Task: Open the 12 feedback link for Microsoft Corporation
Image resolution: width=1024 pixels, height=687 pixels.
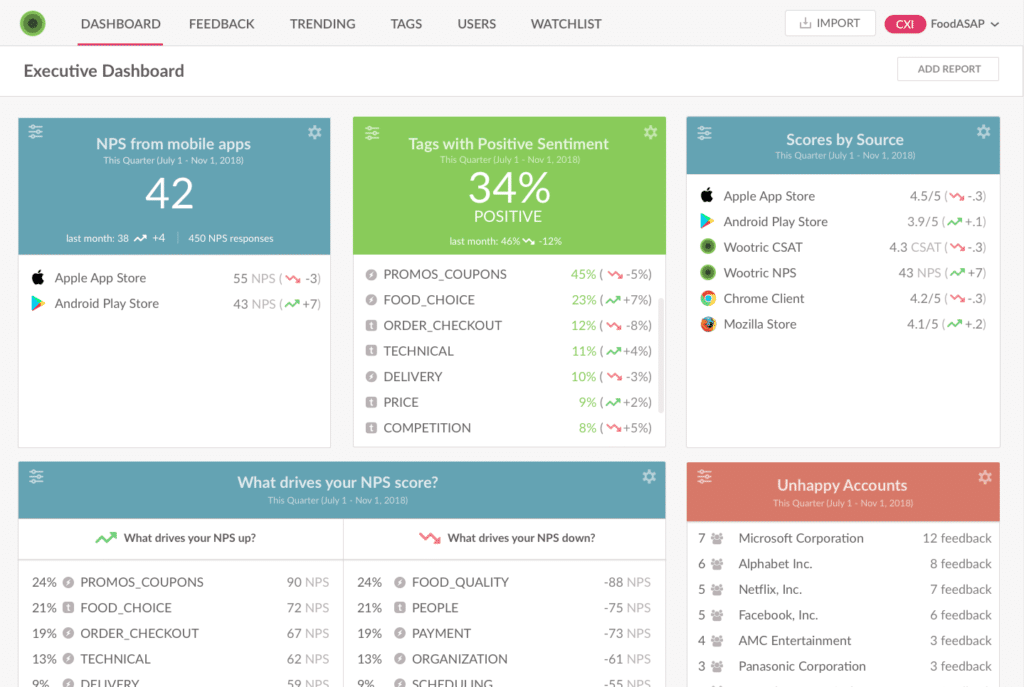Action: [x=957, y=538]
